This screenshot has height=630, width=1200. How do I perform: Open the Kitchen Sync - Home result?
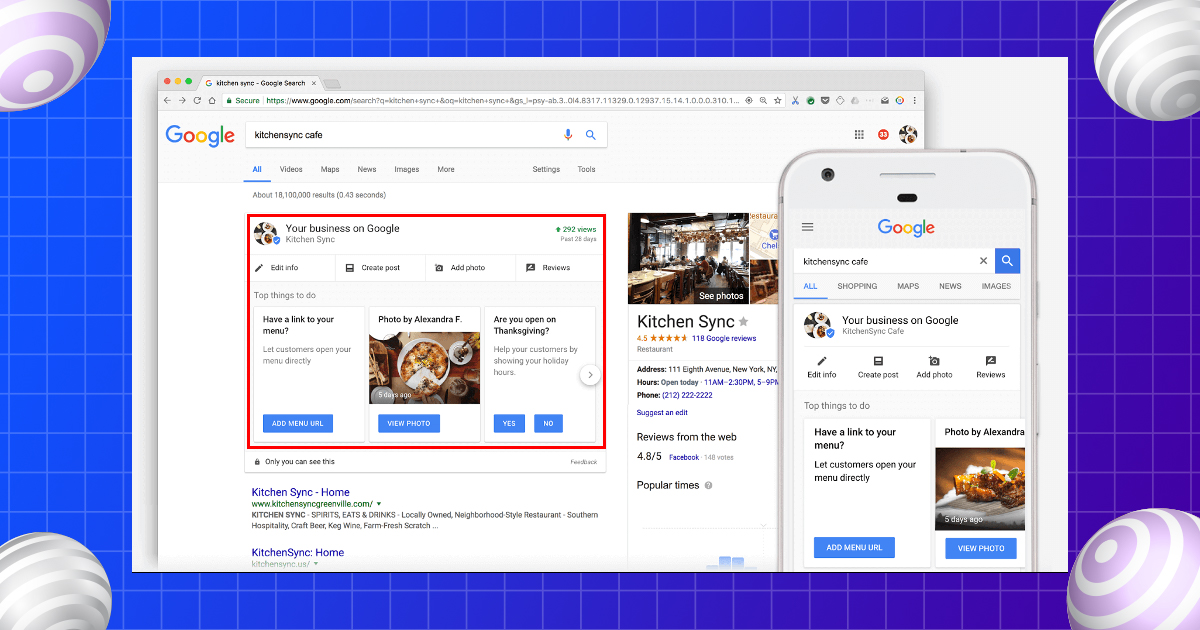299,492
